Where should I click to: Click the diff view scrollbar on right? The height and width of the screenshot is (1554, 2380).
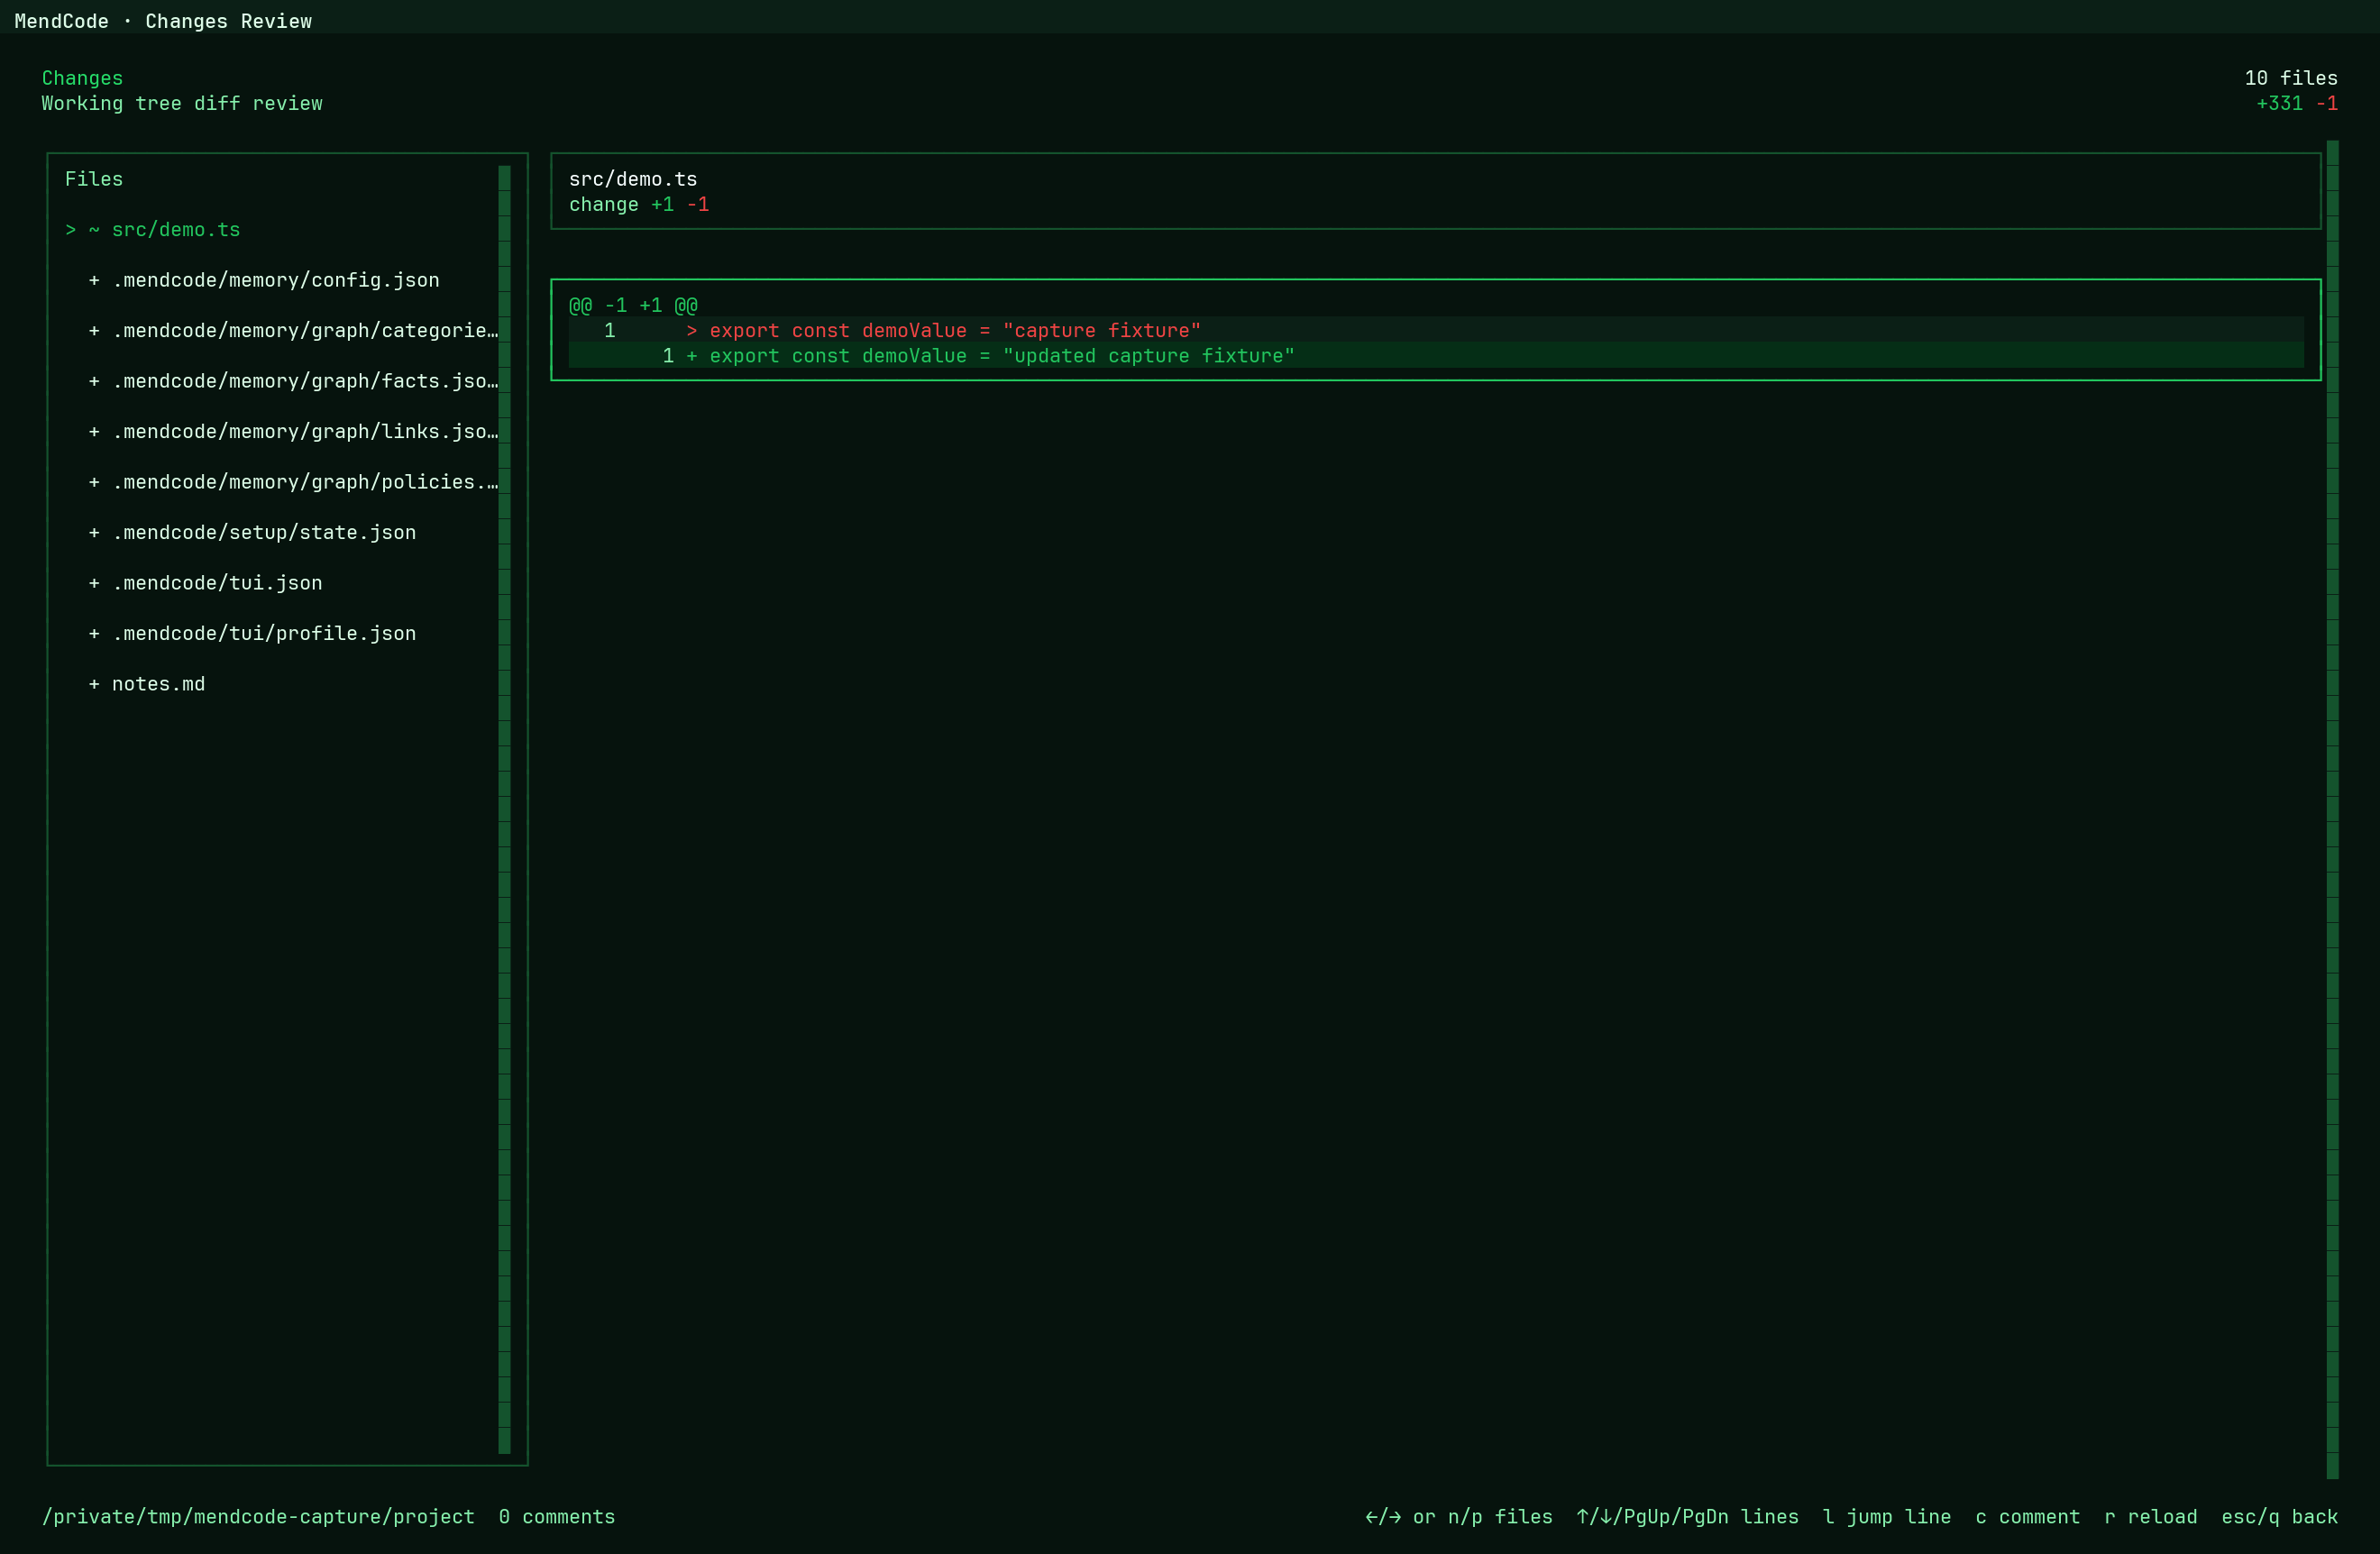click(2332, 809)
